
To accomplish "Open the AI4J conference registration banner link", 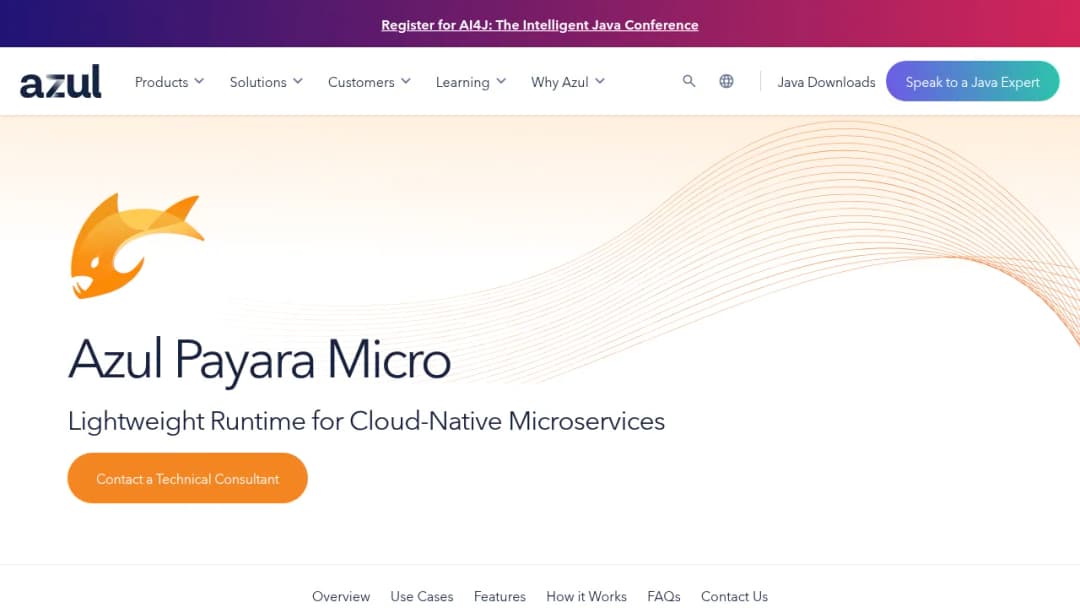I will 540,25.
